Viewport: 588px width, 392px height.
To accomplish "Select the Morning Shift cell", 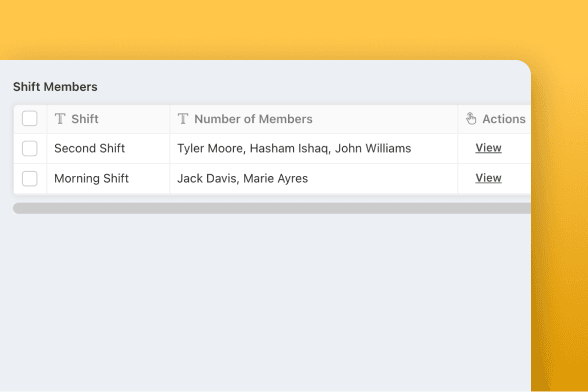I will [108, 179].
